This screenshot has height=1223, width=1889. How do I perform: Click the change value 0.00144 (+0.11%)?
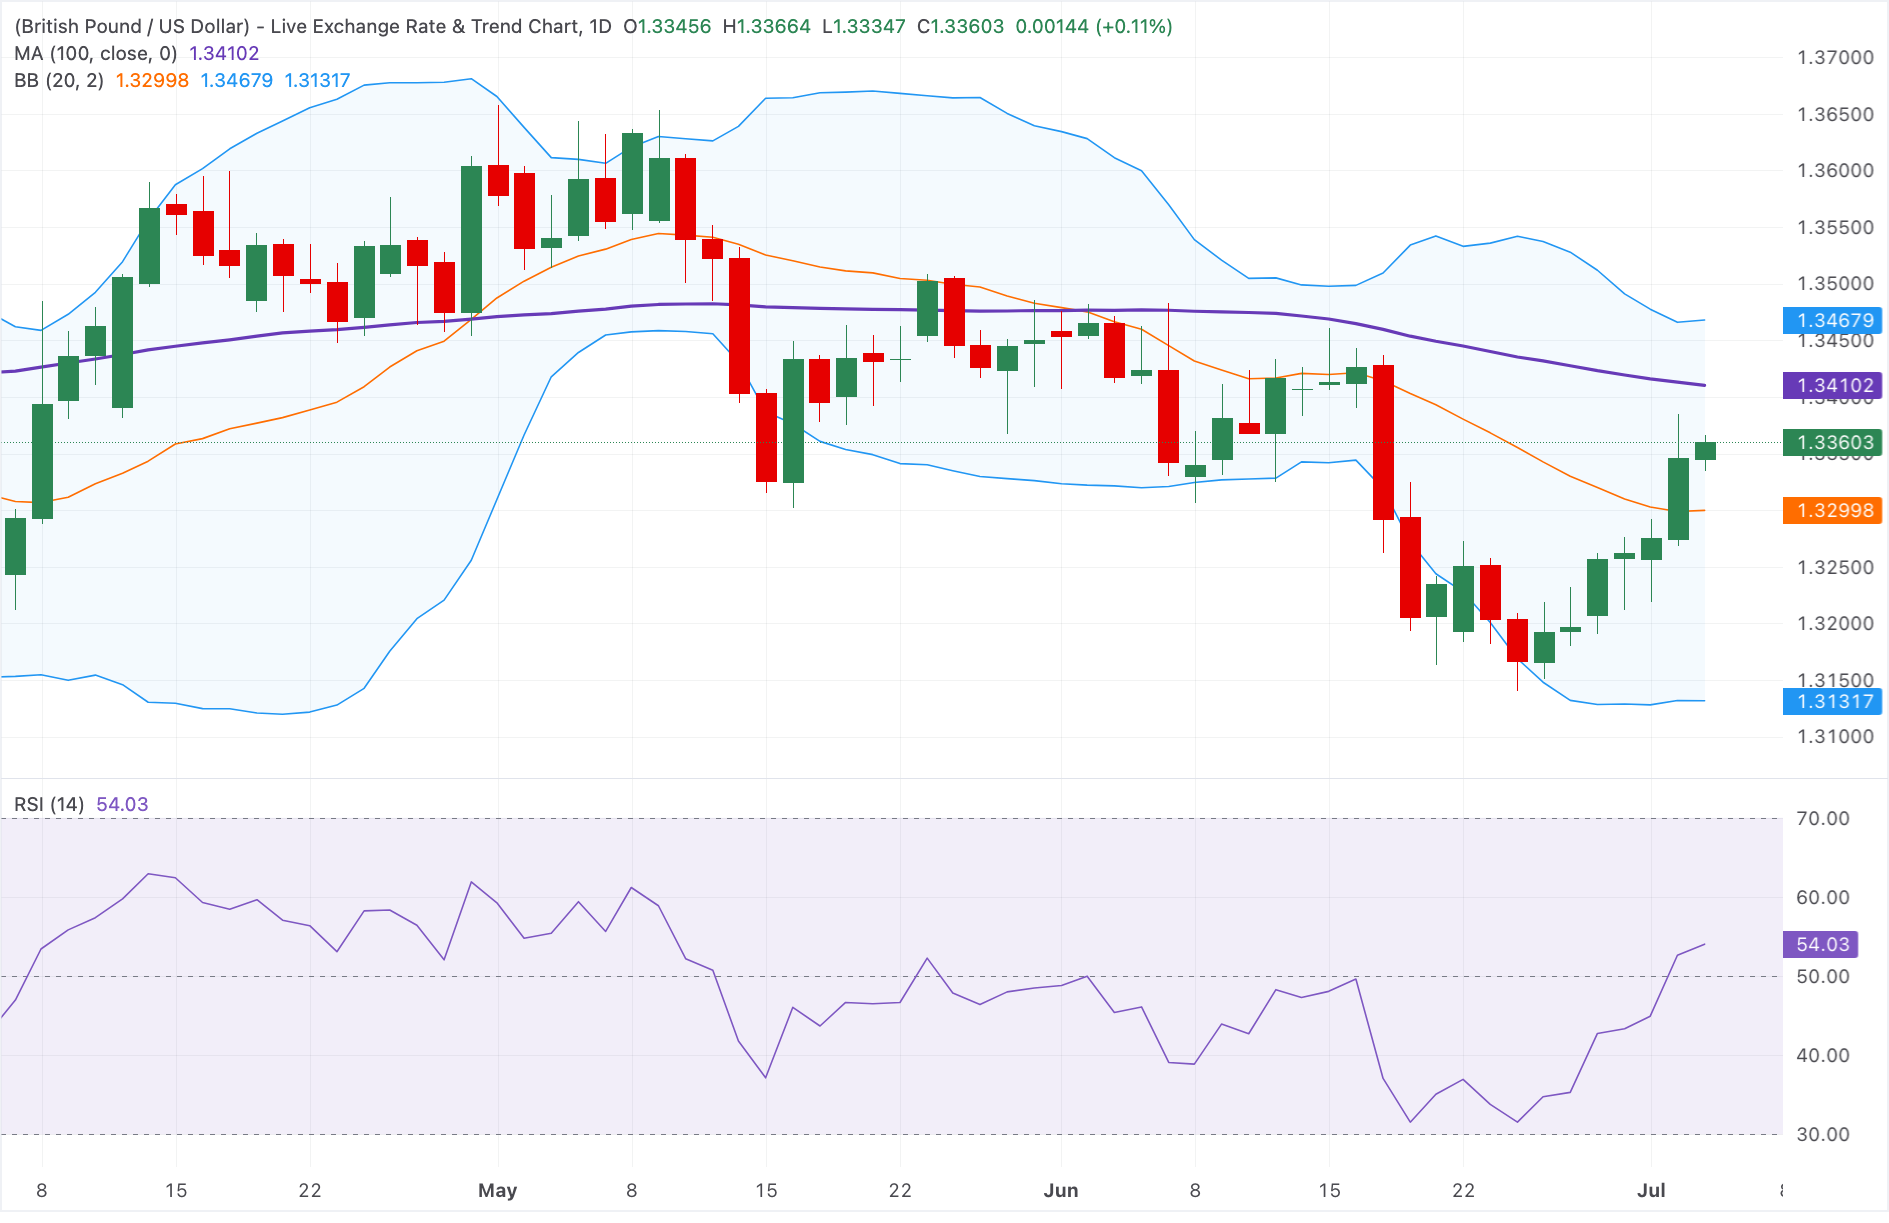click(x=1094, y=26)
